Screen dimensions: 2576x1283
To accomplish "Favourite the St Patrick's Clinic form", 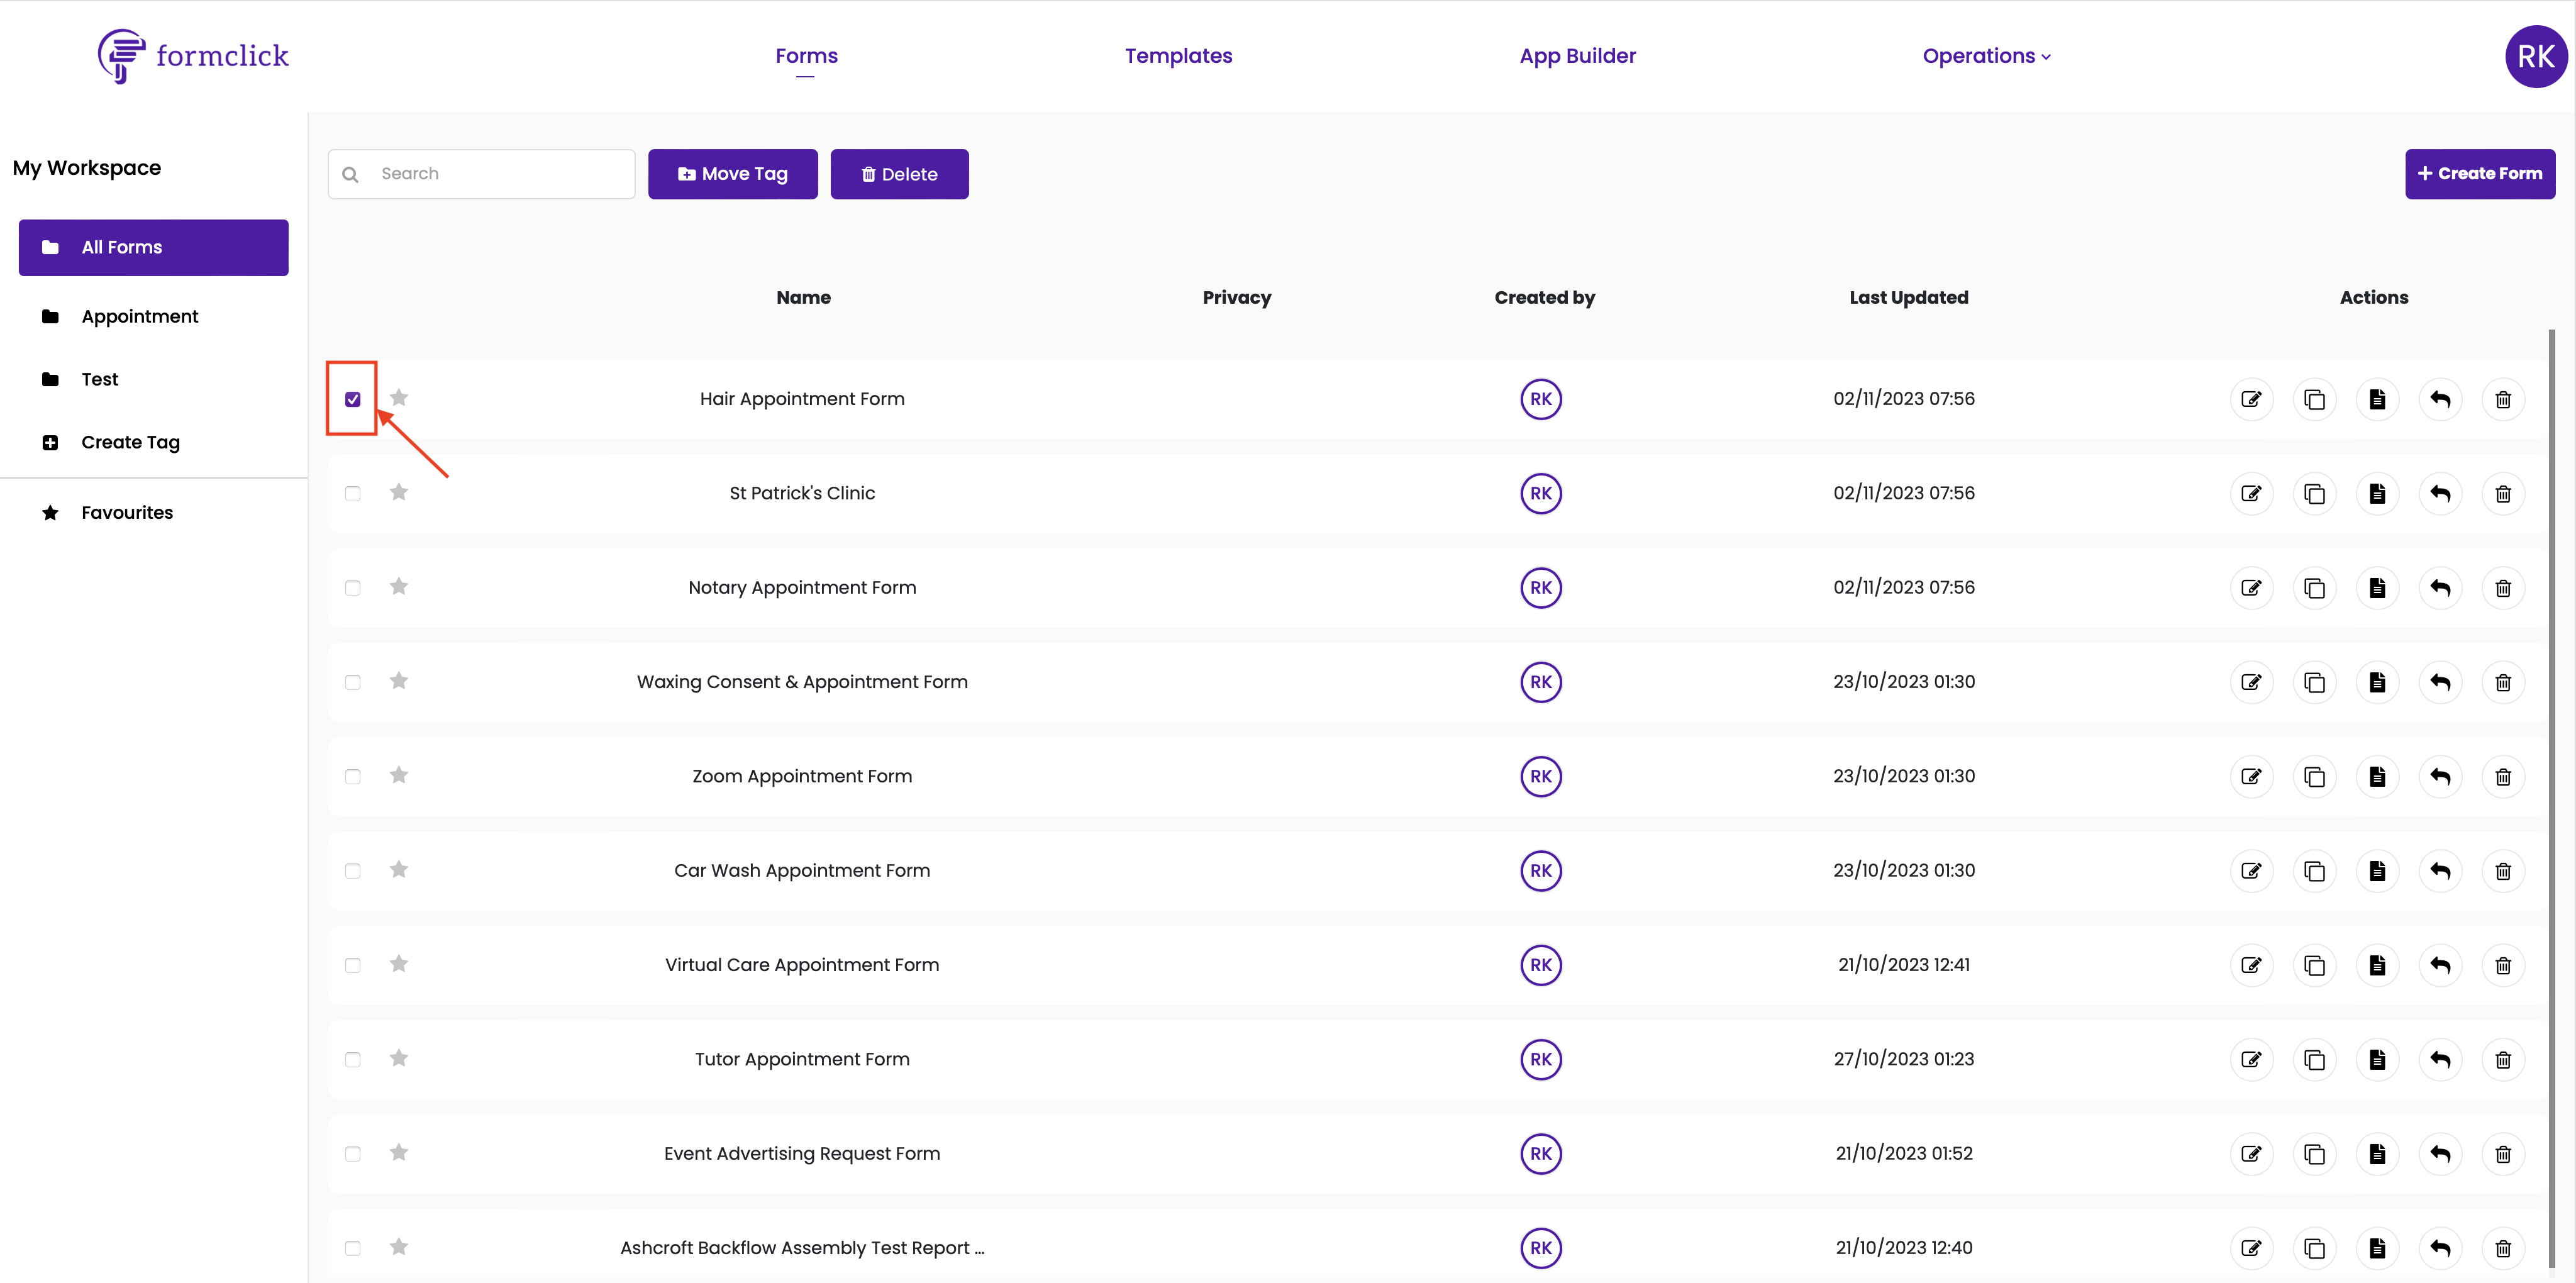I will 399,492.
